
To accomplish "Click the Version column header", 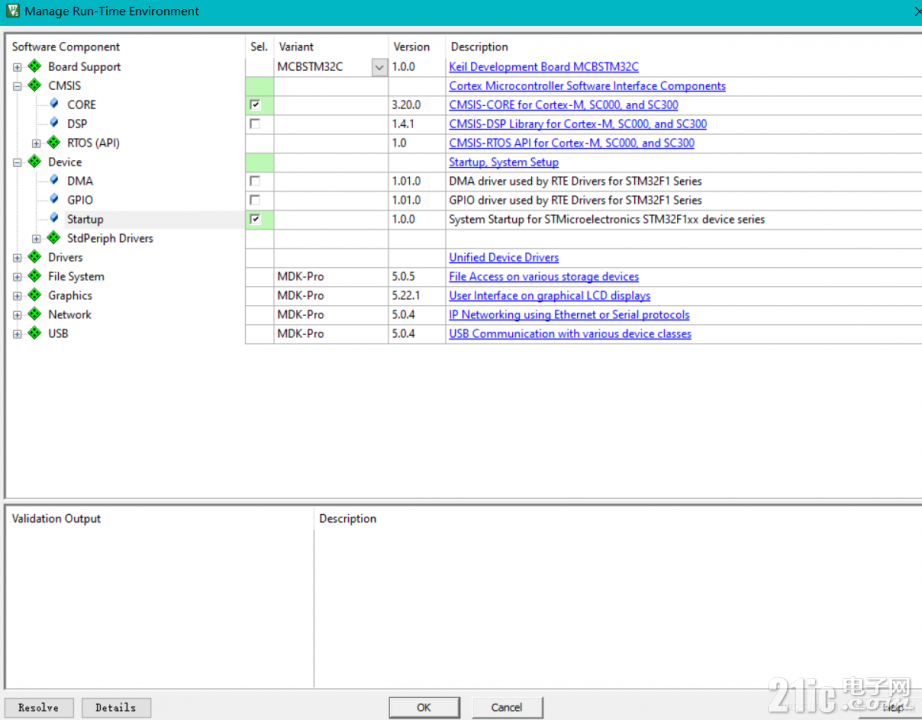I will click(412, 46).
